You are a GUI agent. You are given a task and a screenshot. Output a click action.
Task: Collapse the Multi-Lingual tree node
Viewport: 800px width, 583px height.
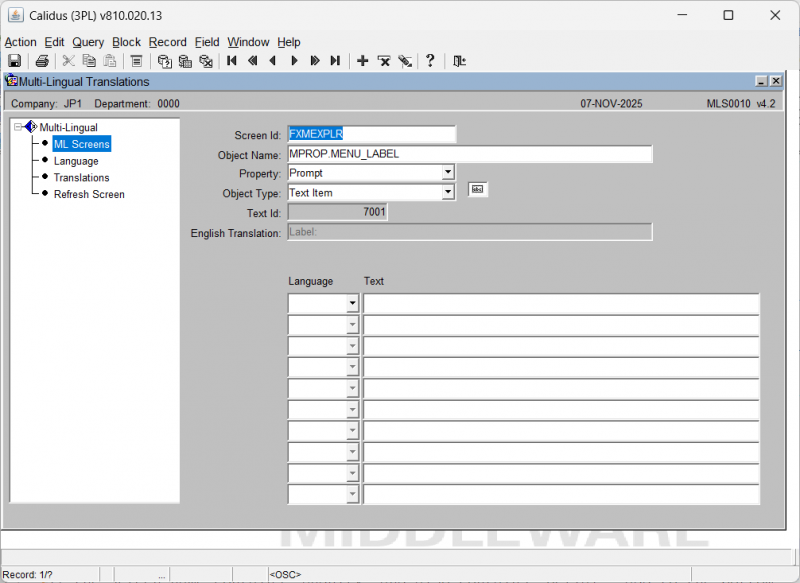click(18, 127)
